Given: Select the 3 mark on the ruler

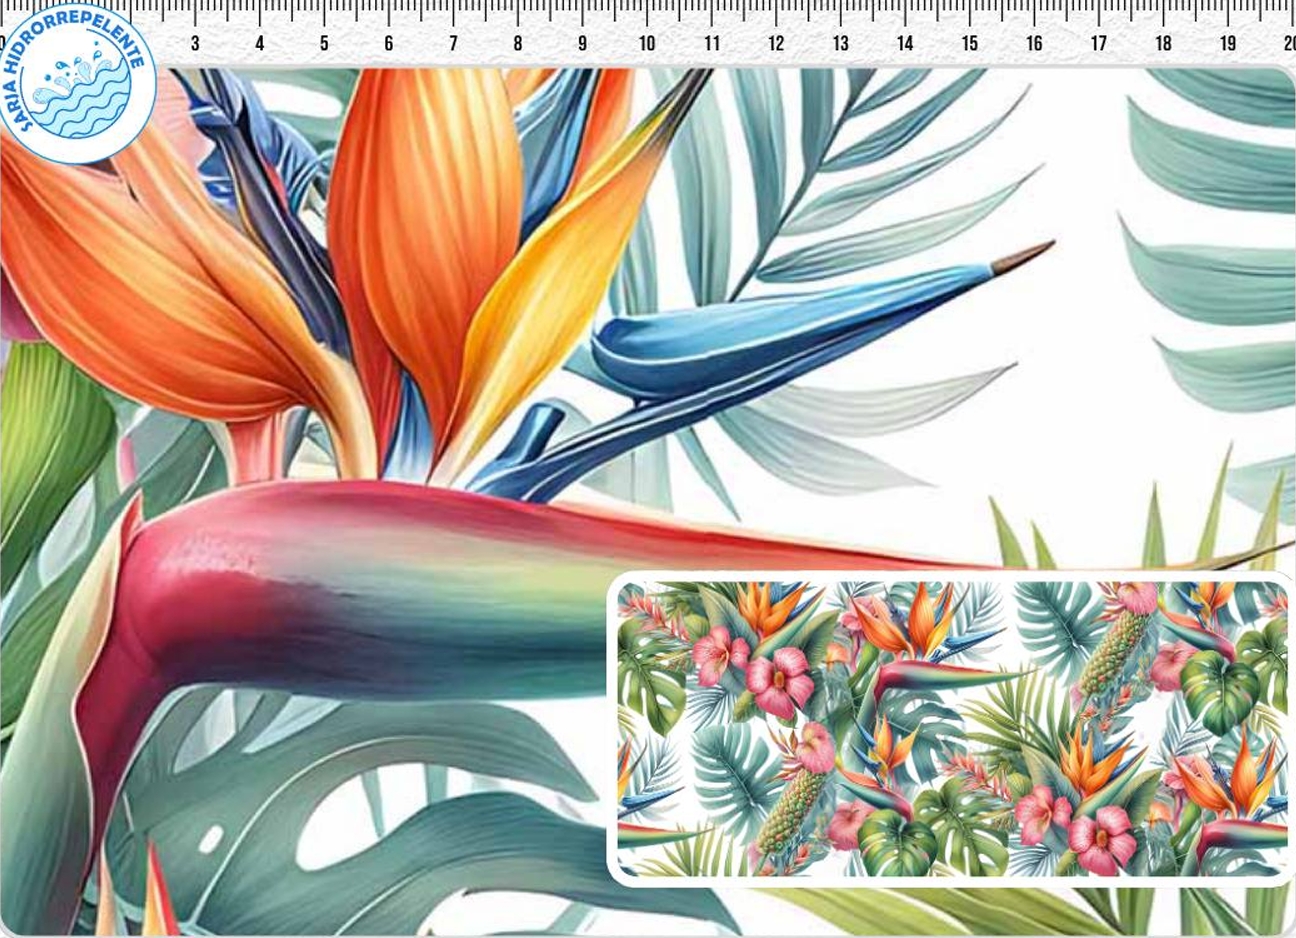Looking at the screenshot, I should (195, 43).
